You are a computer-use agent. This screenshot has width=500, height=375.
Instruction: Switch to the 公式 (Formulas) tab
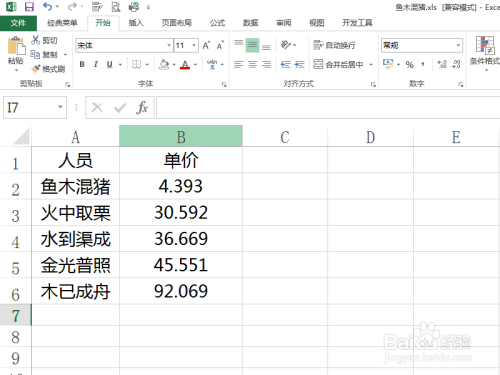click(217, 23)
